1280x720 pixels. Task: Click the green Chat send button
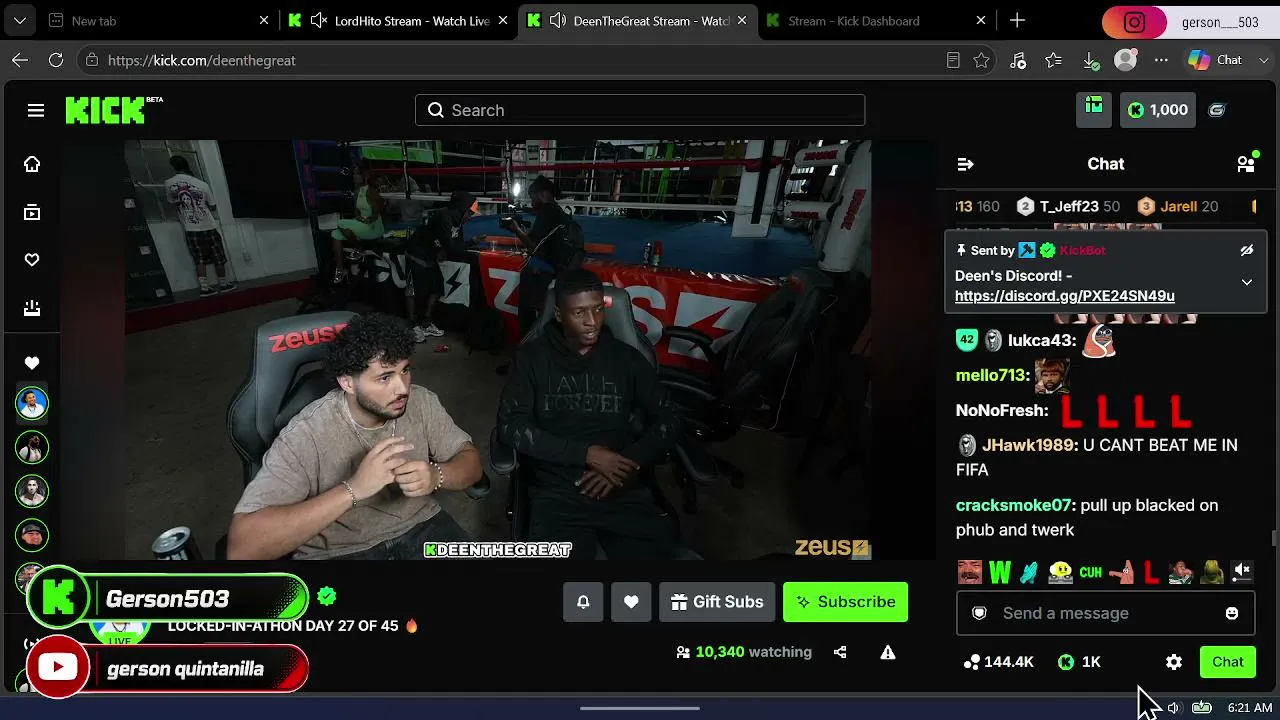[x=1228, y=662]
